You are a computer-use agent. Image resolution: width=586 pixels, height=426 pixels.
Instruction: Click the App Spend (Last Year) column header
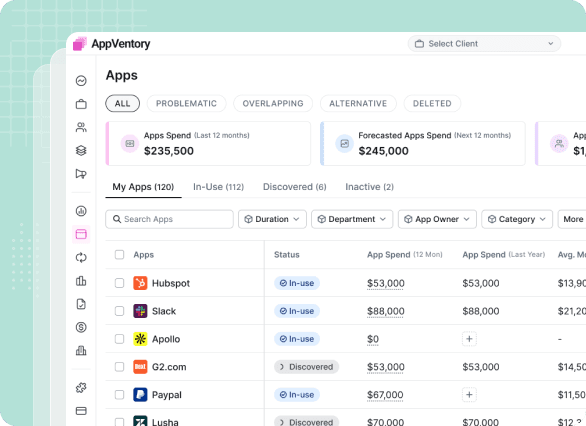503,254
